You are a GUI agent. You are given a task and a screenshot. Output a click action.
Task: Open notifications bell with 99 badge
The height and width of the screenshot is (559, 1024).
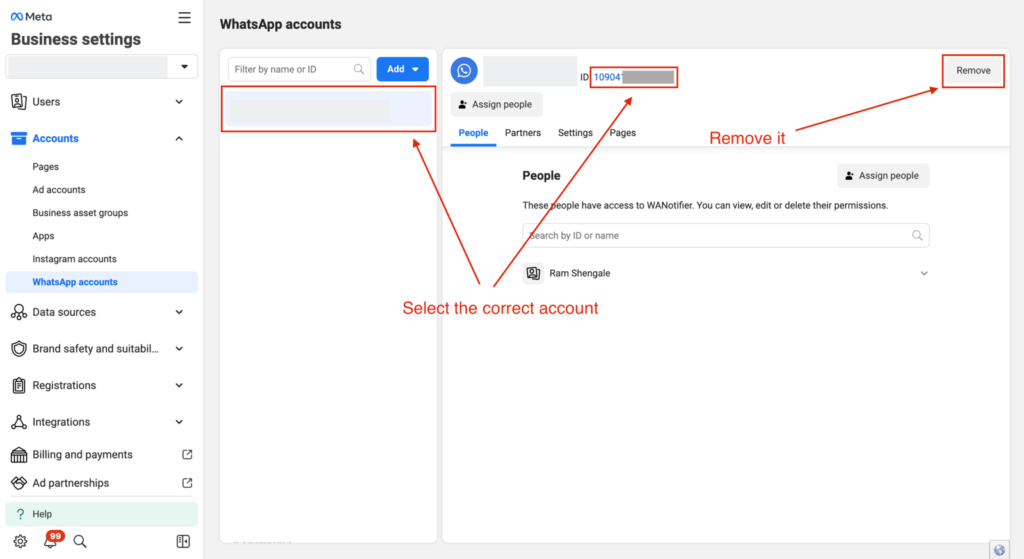point(50,541)
